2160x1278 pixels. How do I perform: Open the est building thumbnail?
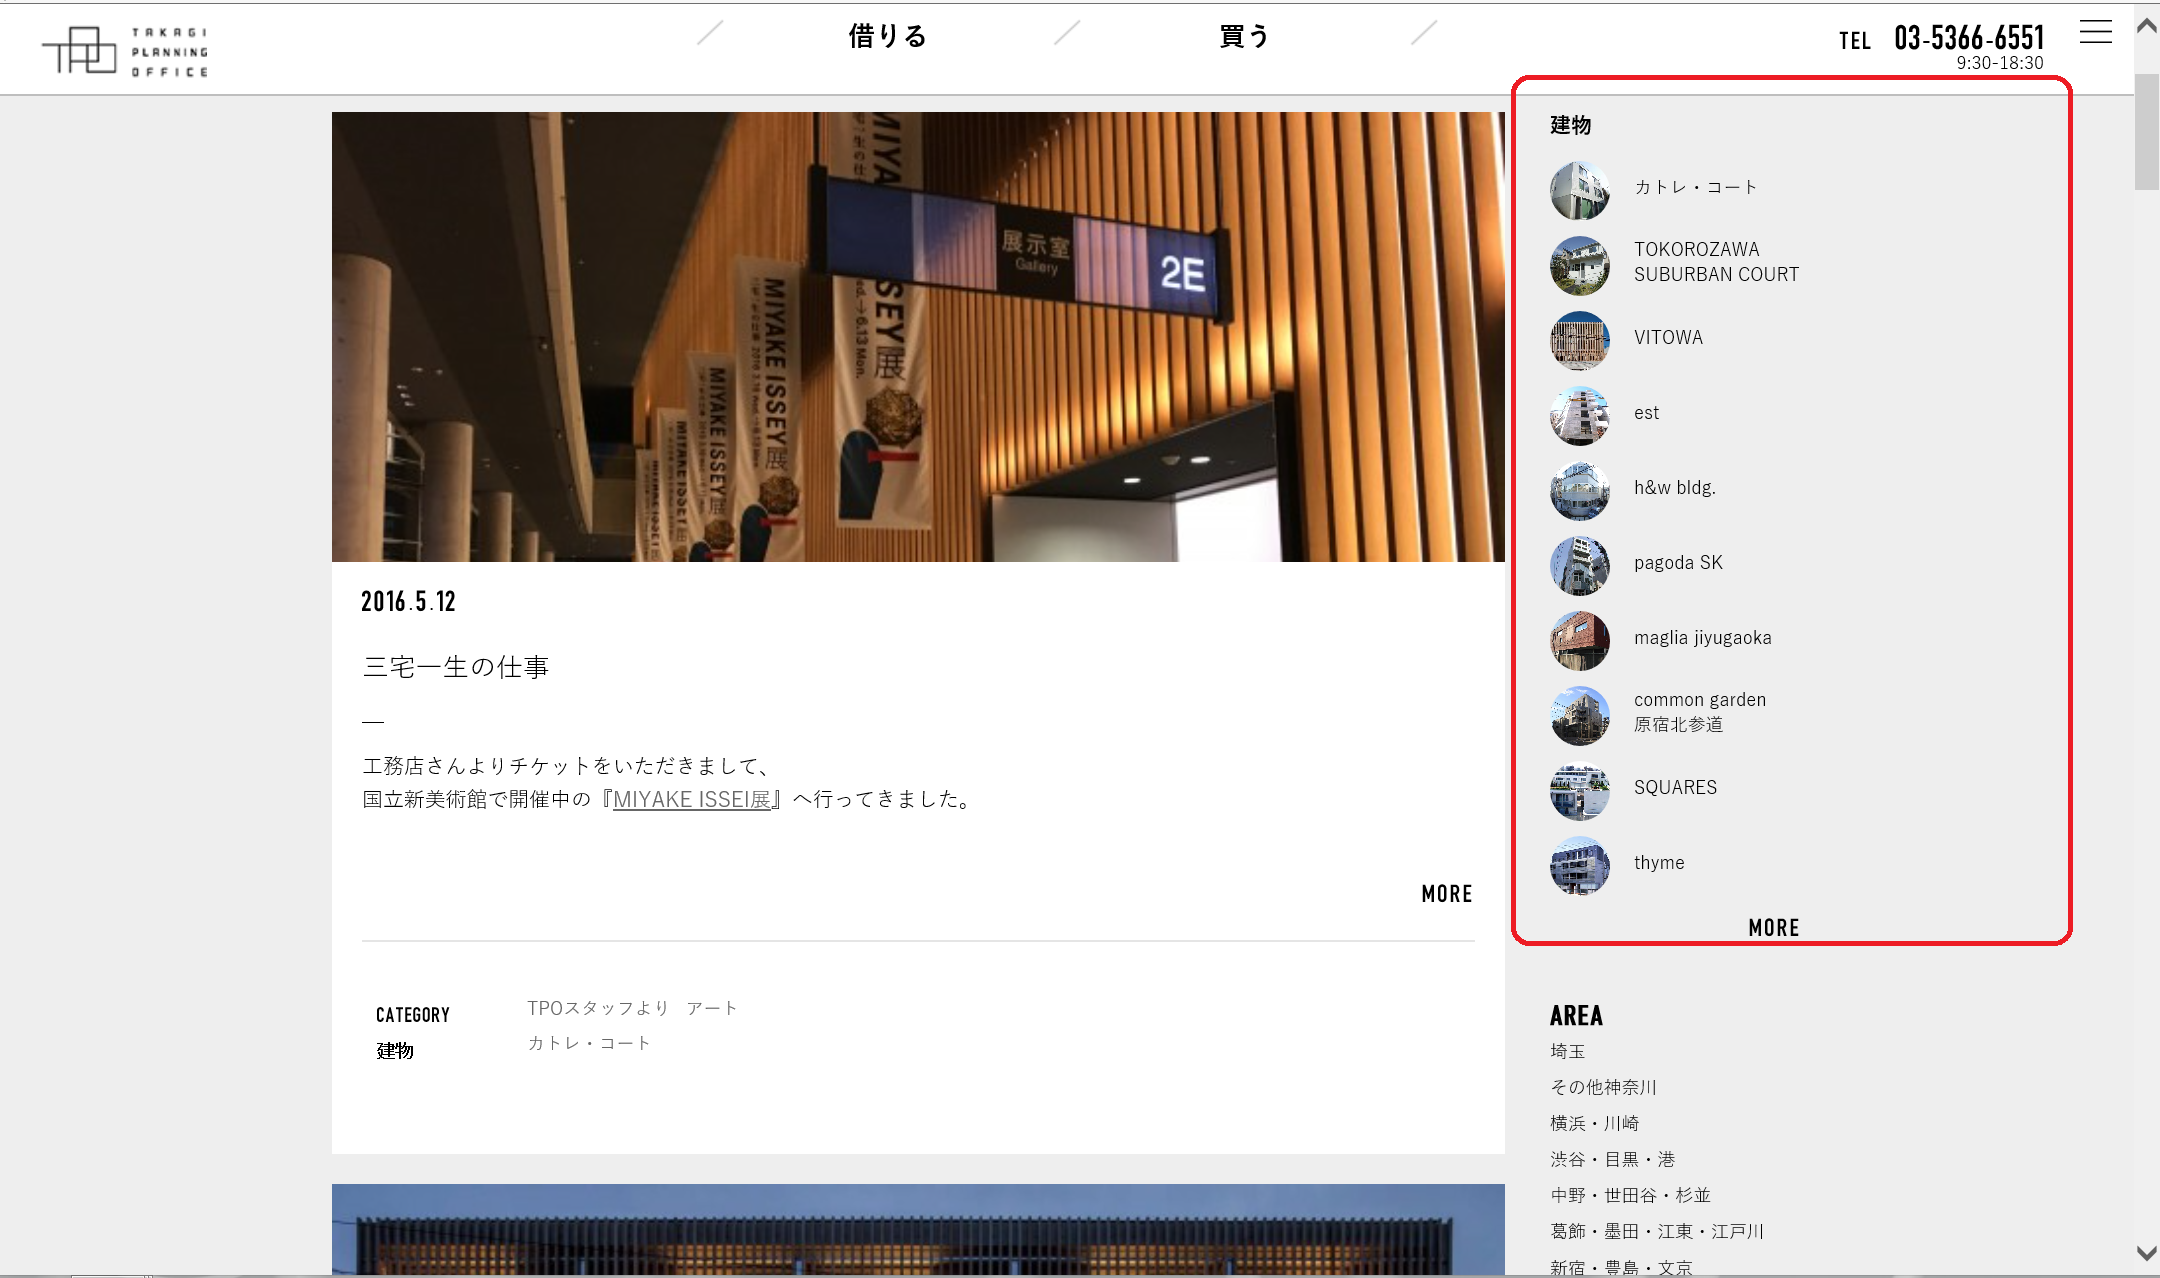(1580, 415)
